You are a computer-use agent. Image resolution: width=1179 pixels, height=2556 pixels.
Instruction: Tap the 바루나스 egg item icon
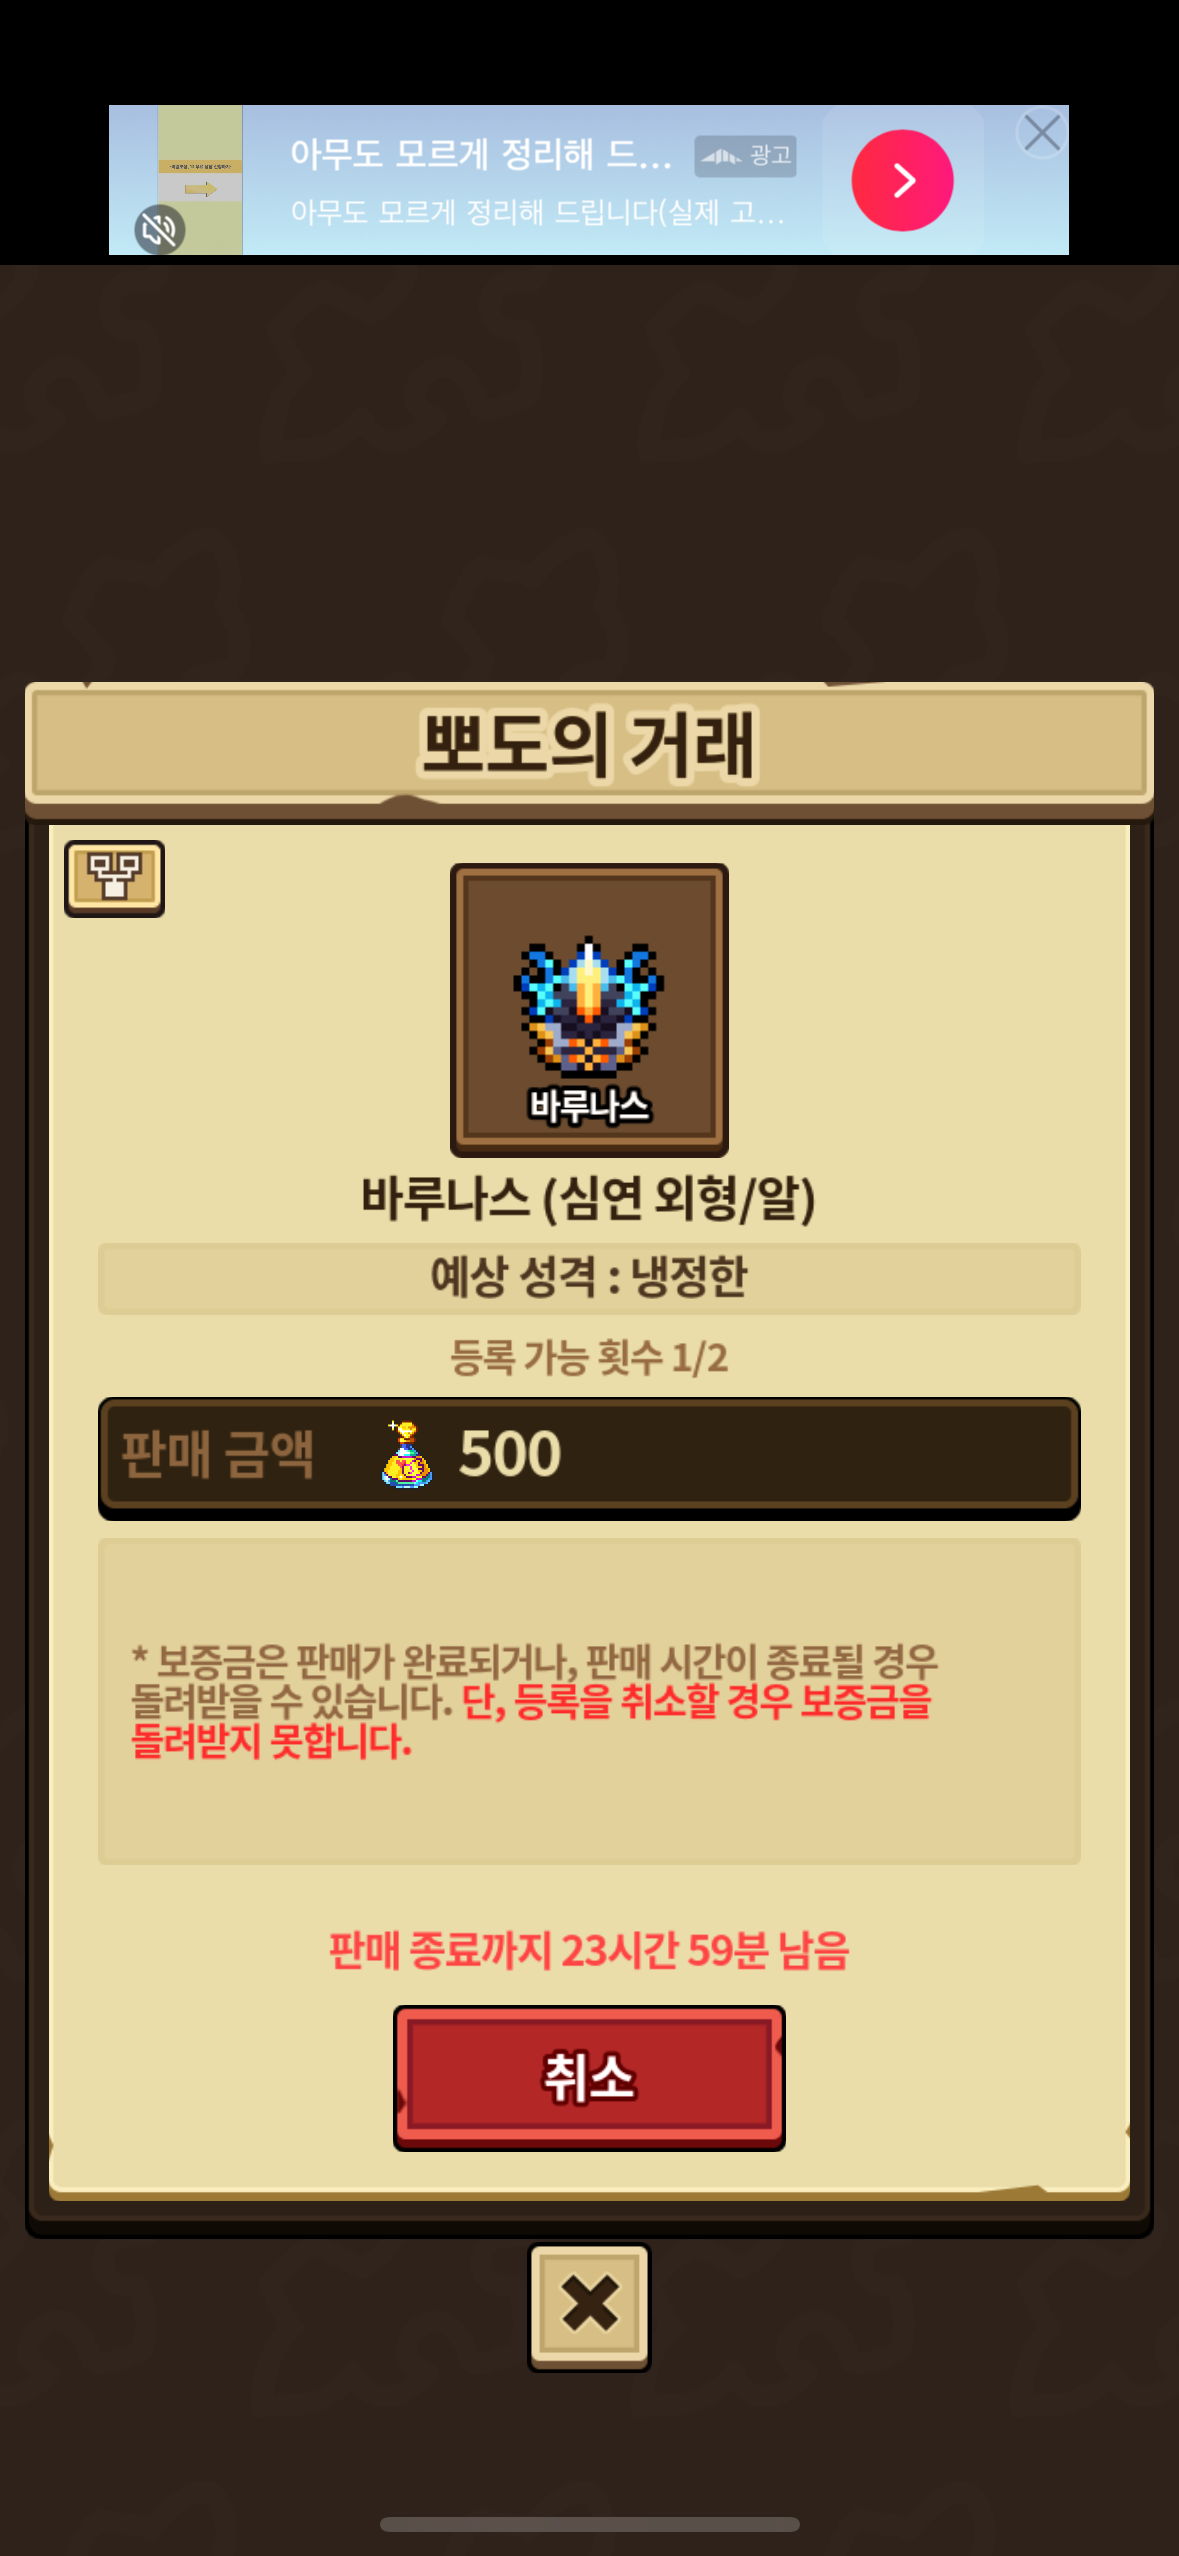click(x=589, y=1010)
